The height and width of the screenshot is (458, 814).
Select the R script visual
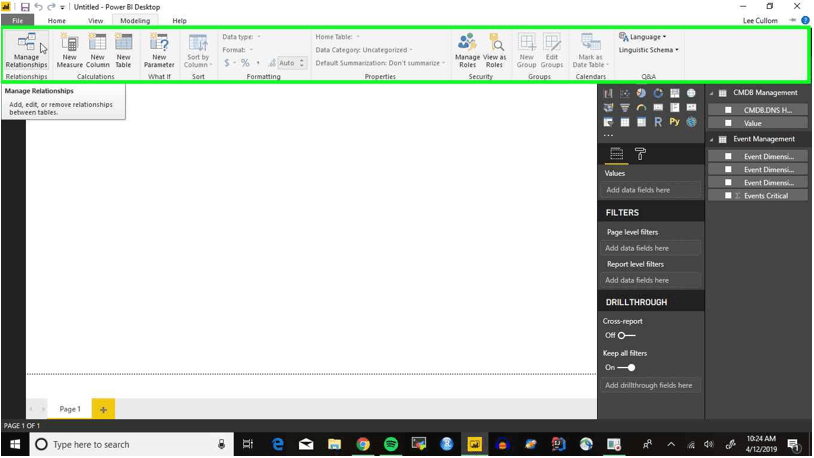tap(658, 122)
